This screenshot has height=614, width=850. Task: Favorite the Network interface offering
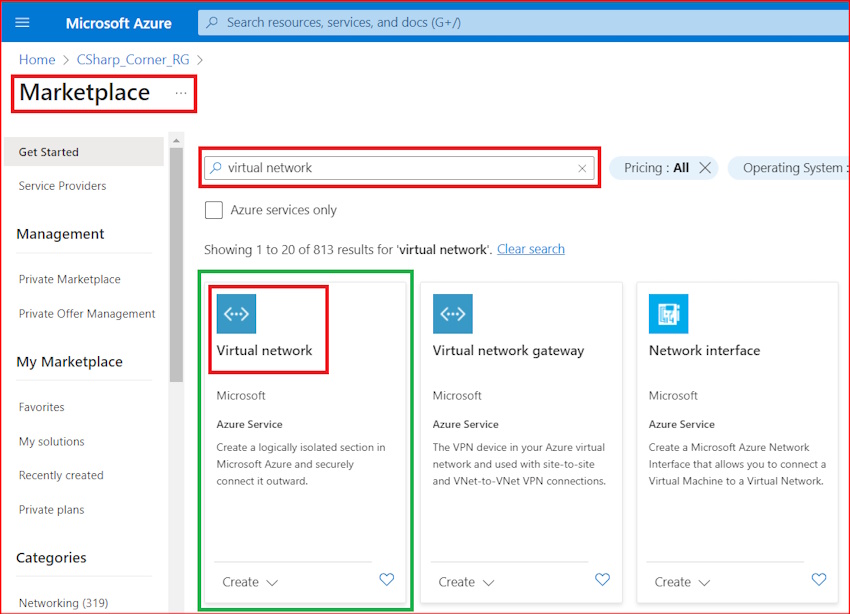tap(819, 580)
